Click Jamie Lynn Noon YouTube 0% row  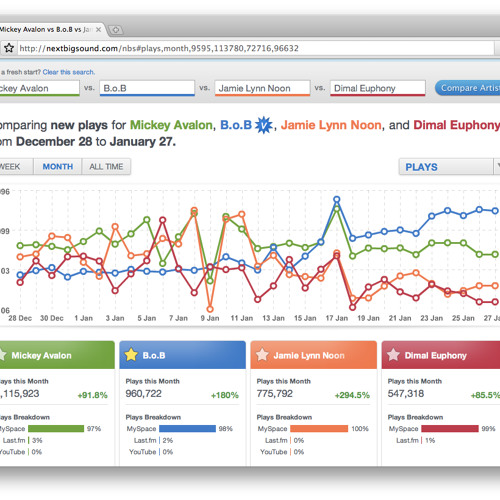click(x=282, y=452)
